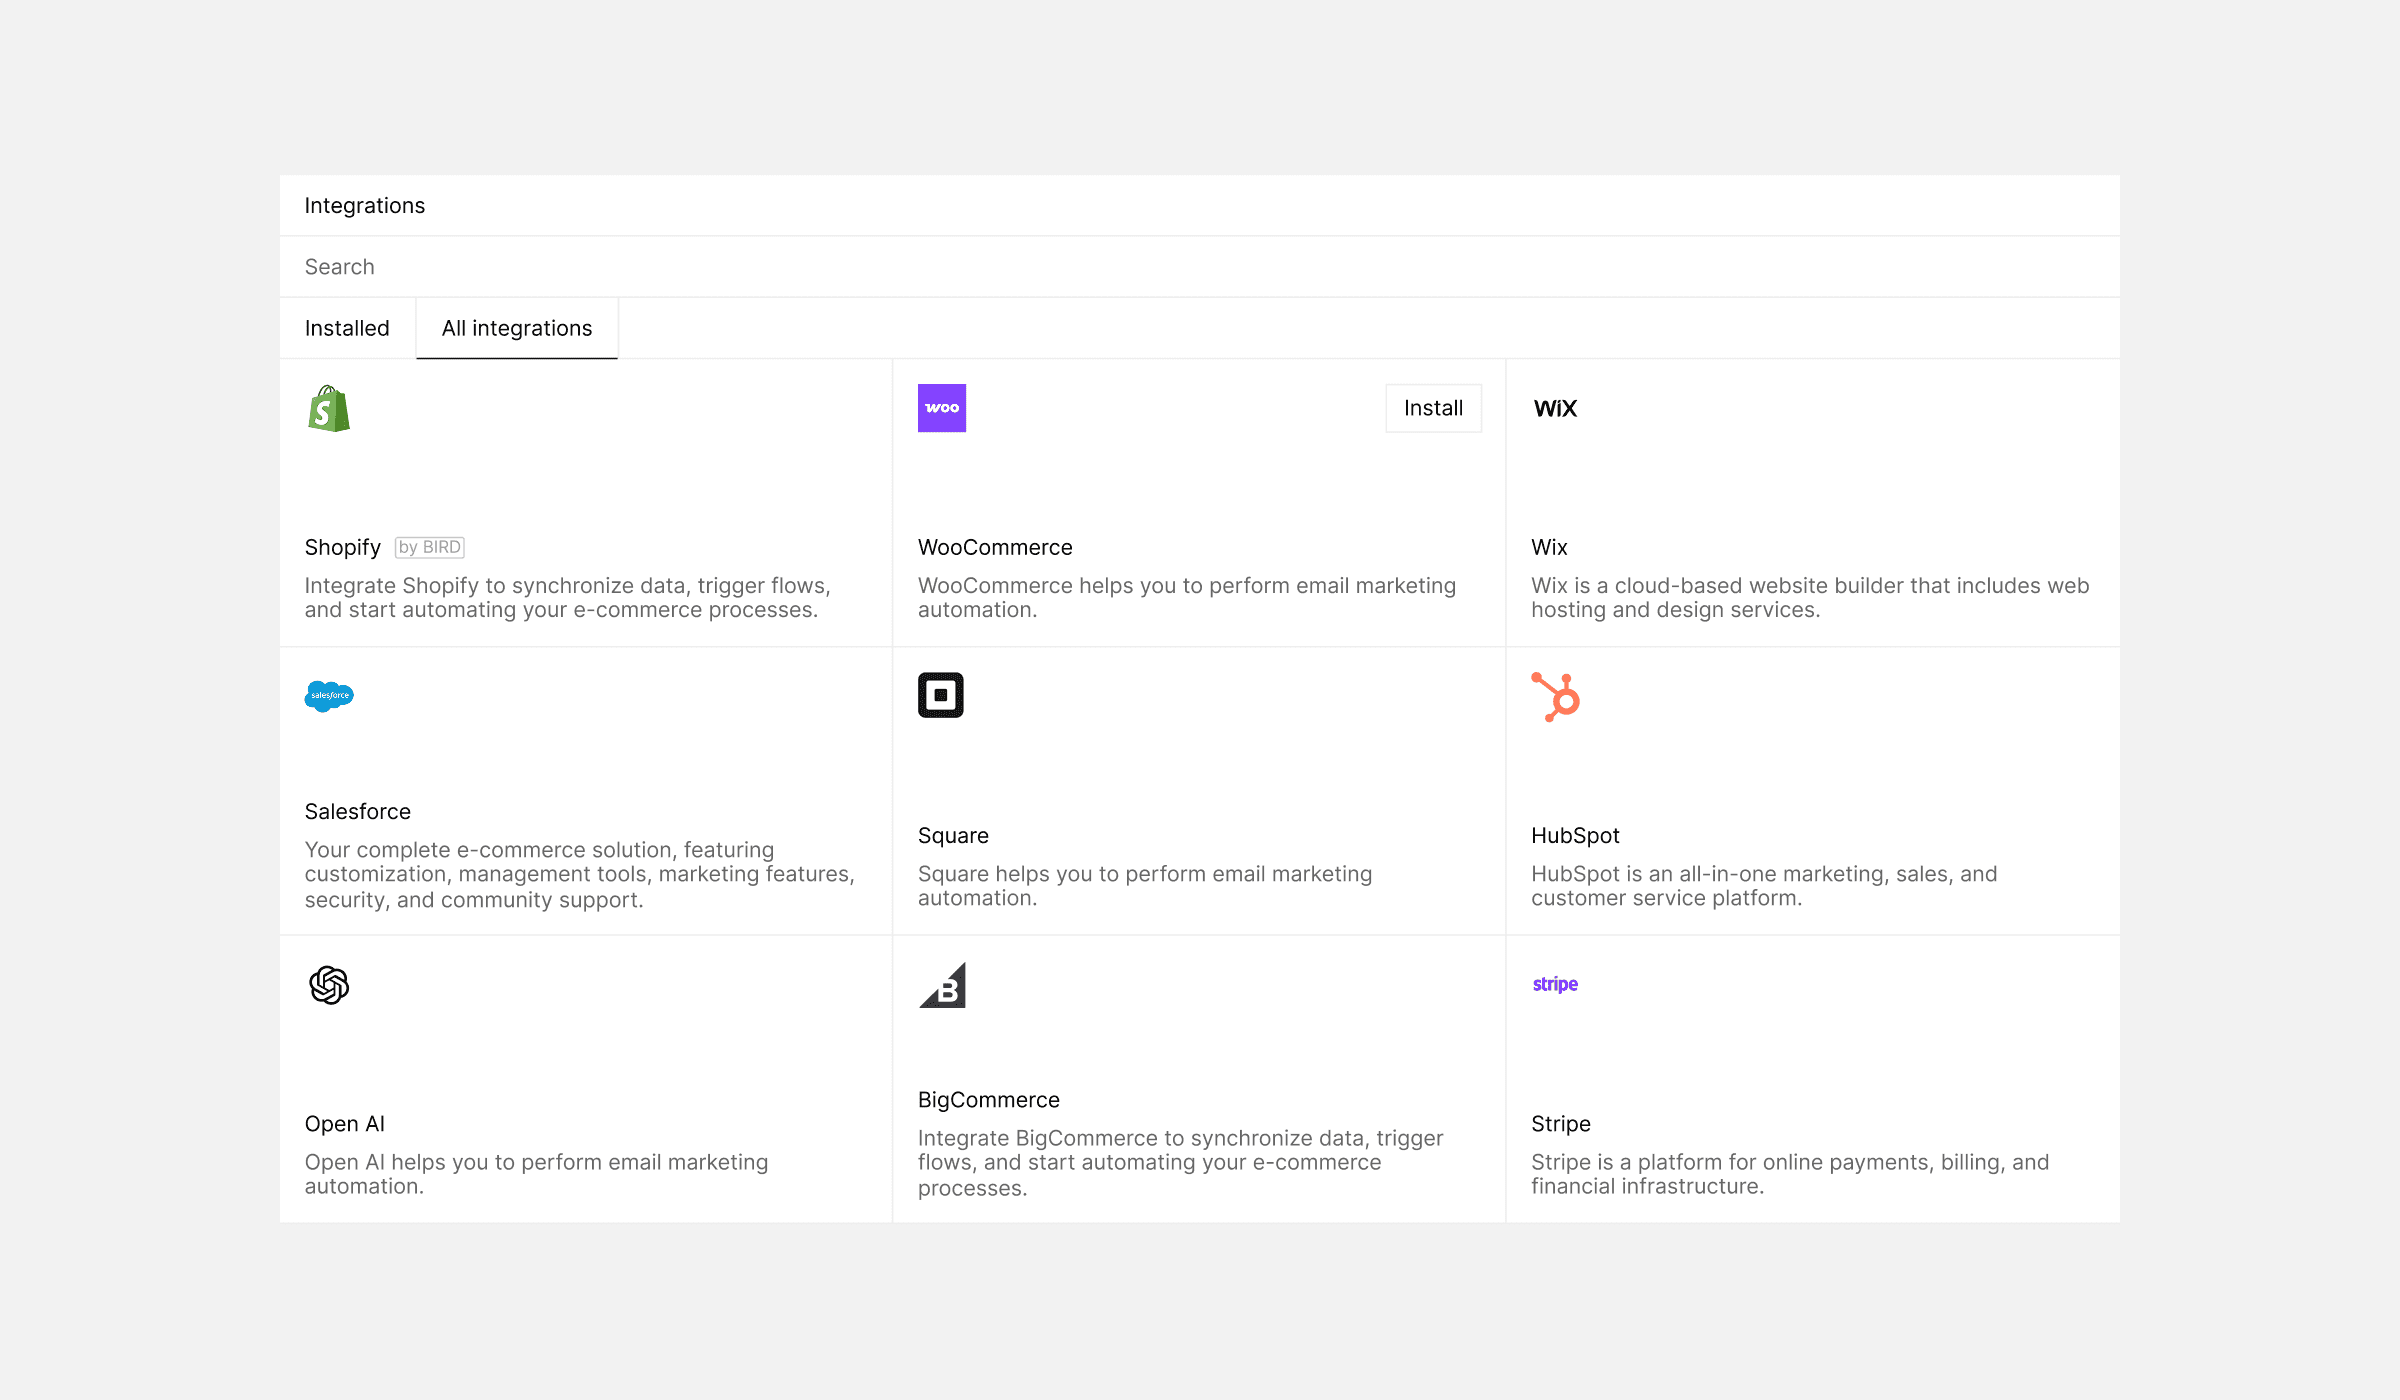
Task: Click Stripe description 'platform for online payments'
Action: (1790, 1173)
